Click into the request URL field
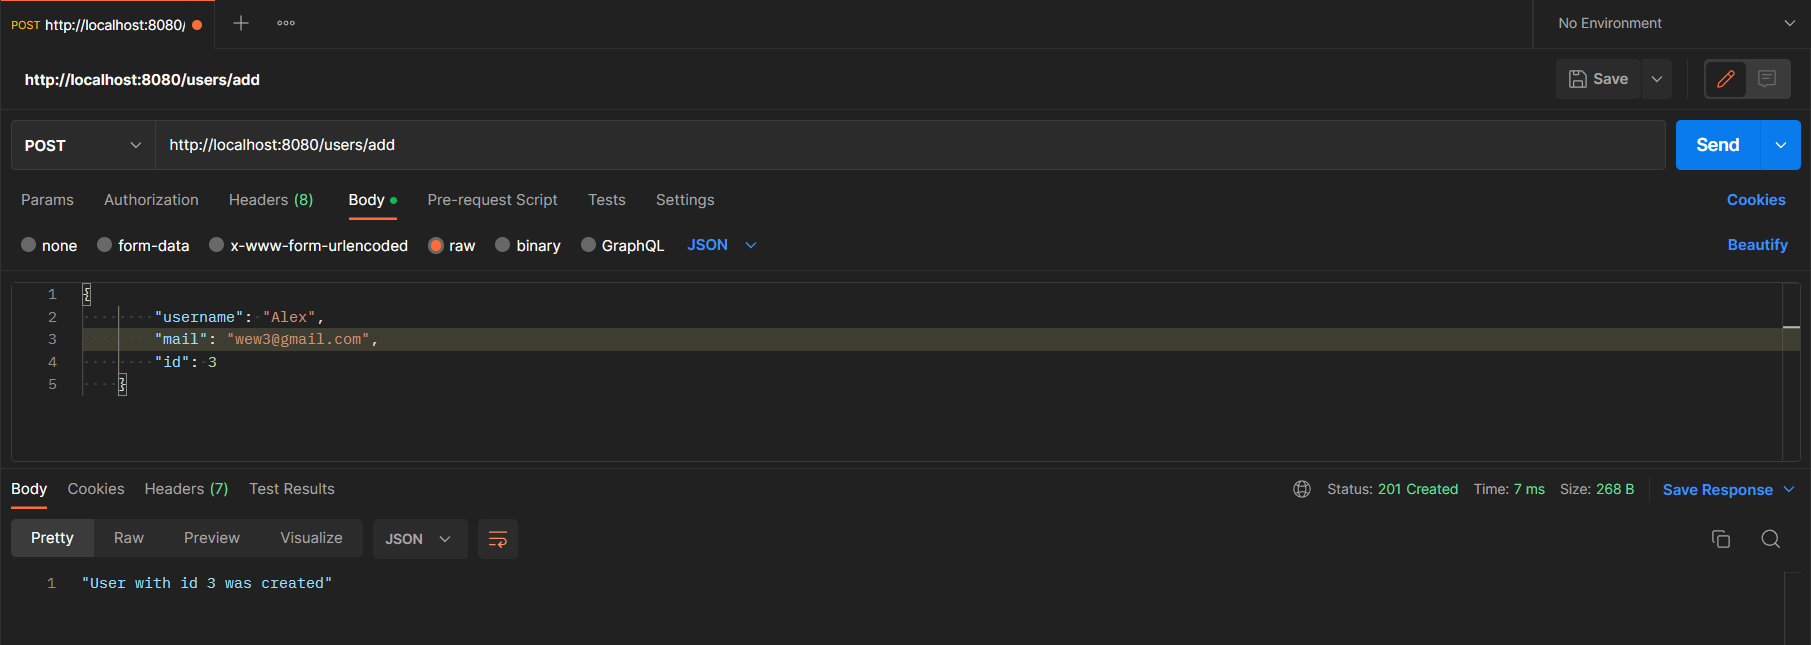The height and width of the screenshot is (645, 1811). tap(900, 145)
